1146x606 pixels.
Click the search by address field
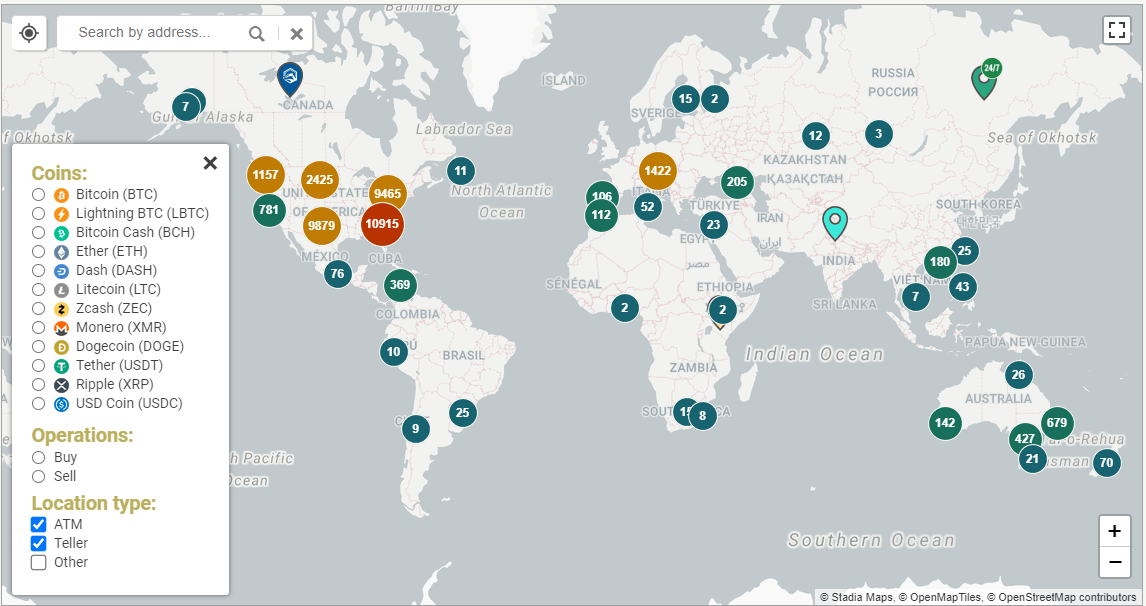click(150, 33)
